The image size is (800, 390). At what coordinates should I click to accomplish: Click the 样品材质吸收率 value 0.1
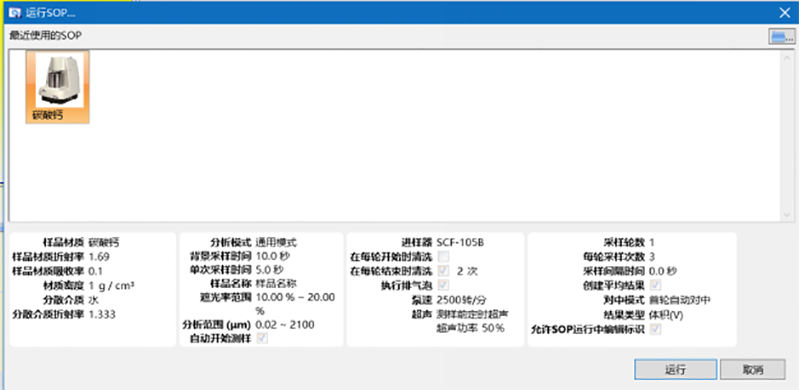click(96, 271)
